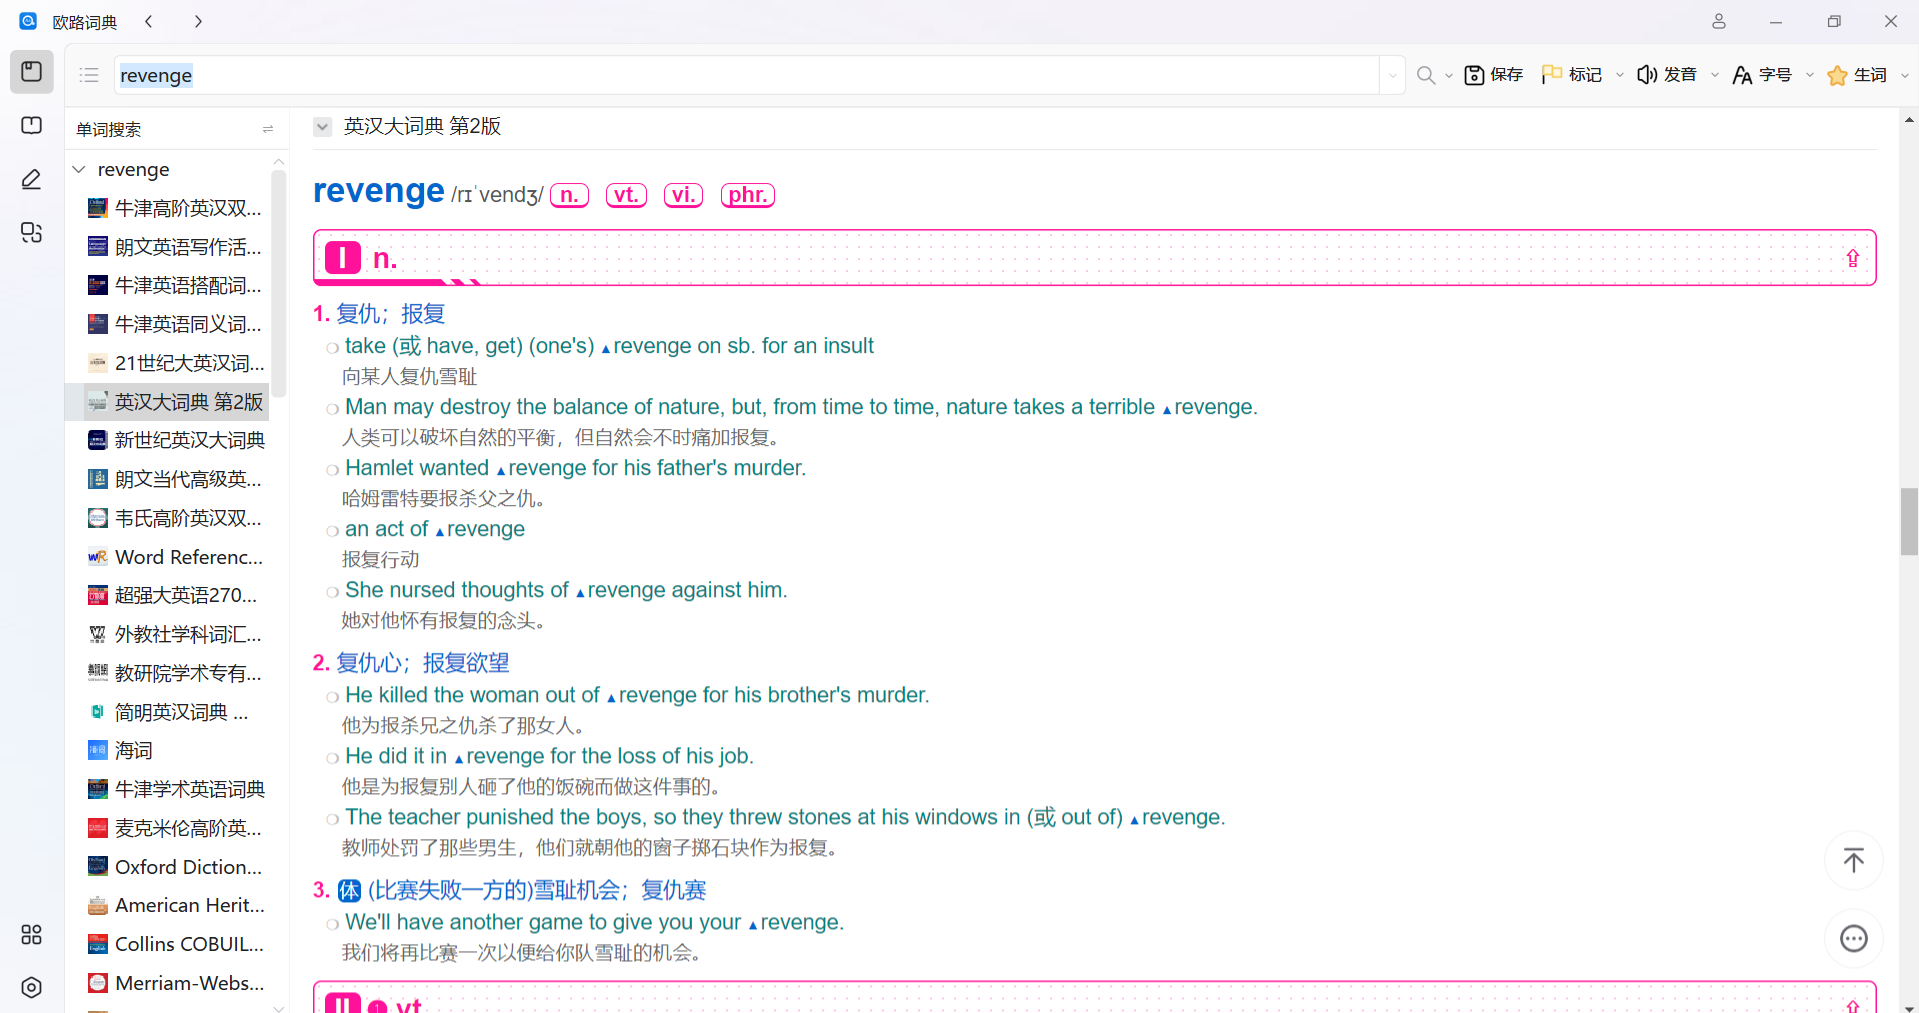The width and height of the screenshot is (1919, 1013).
Task: Play pronunciation with 发音 button
Action: (x=1667, y=75)
